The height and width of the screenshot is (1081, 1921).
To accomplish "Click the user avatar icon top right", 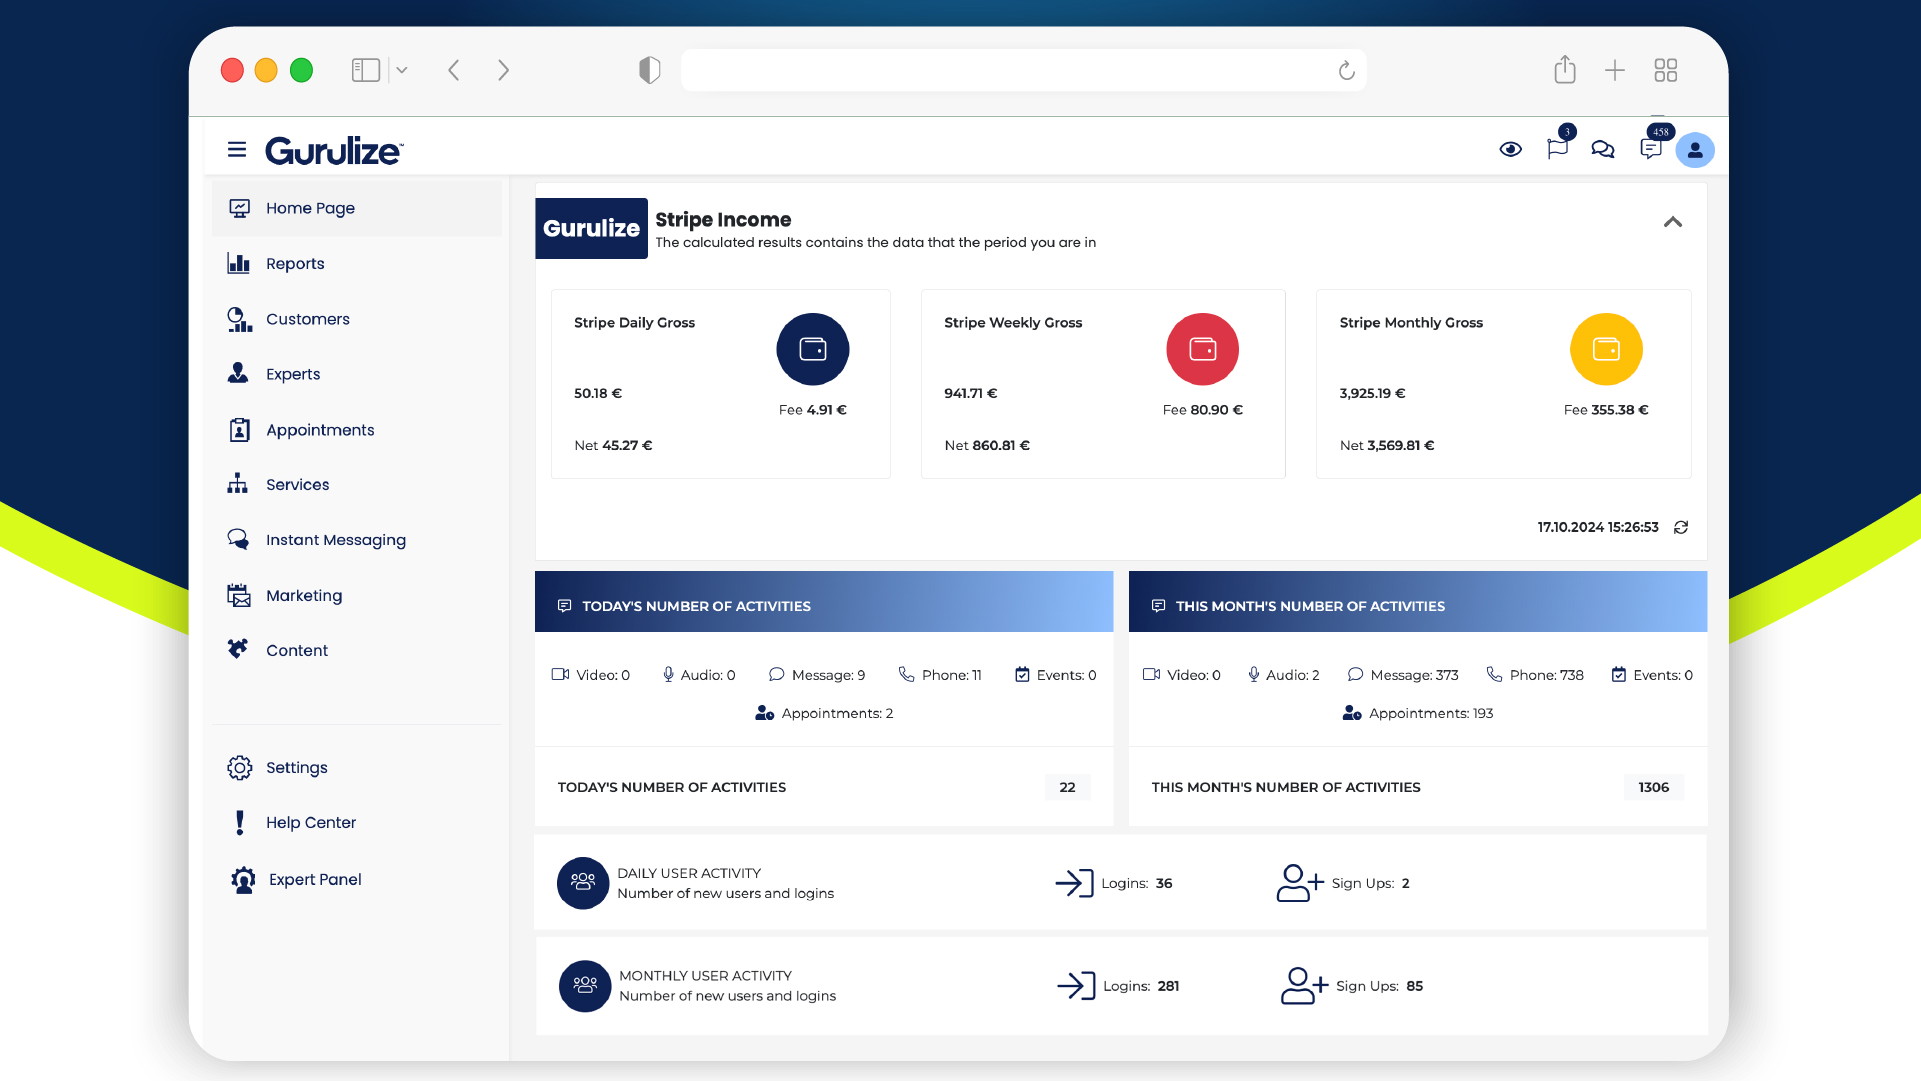I will 1695,149.
